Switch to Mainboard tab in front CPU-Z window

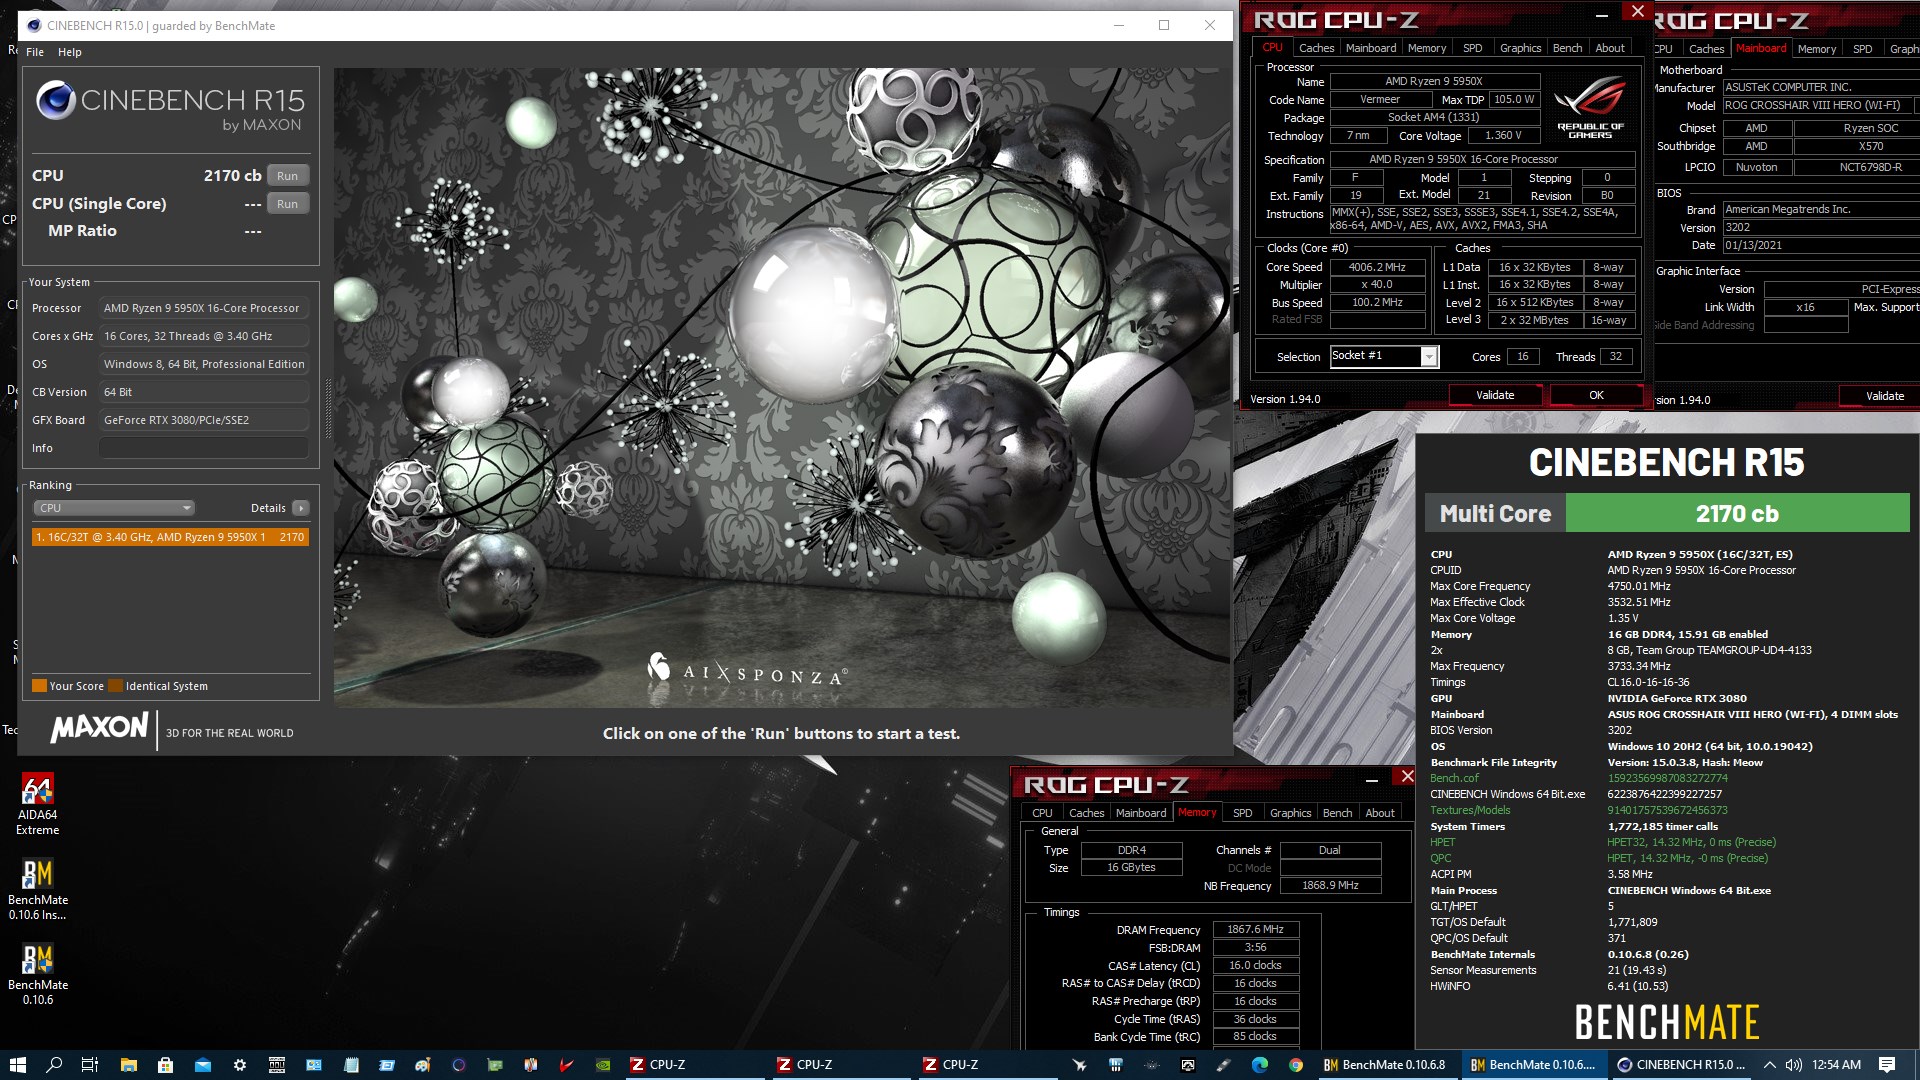[x=1371, y=48]
